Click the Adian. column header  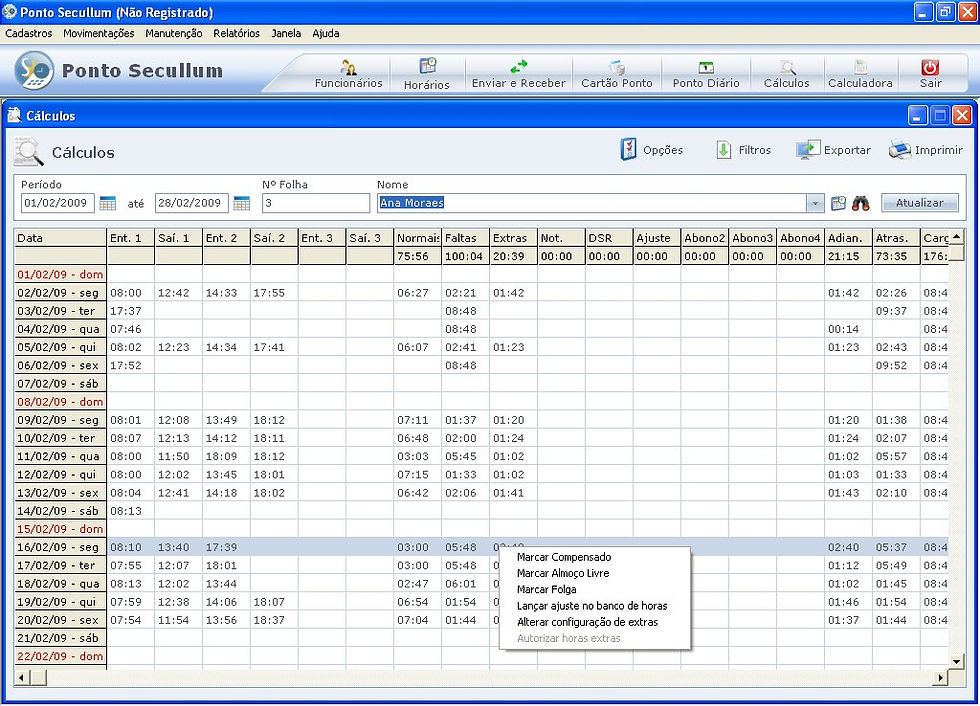849,238
